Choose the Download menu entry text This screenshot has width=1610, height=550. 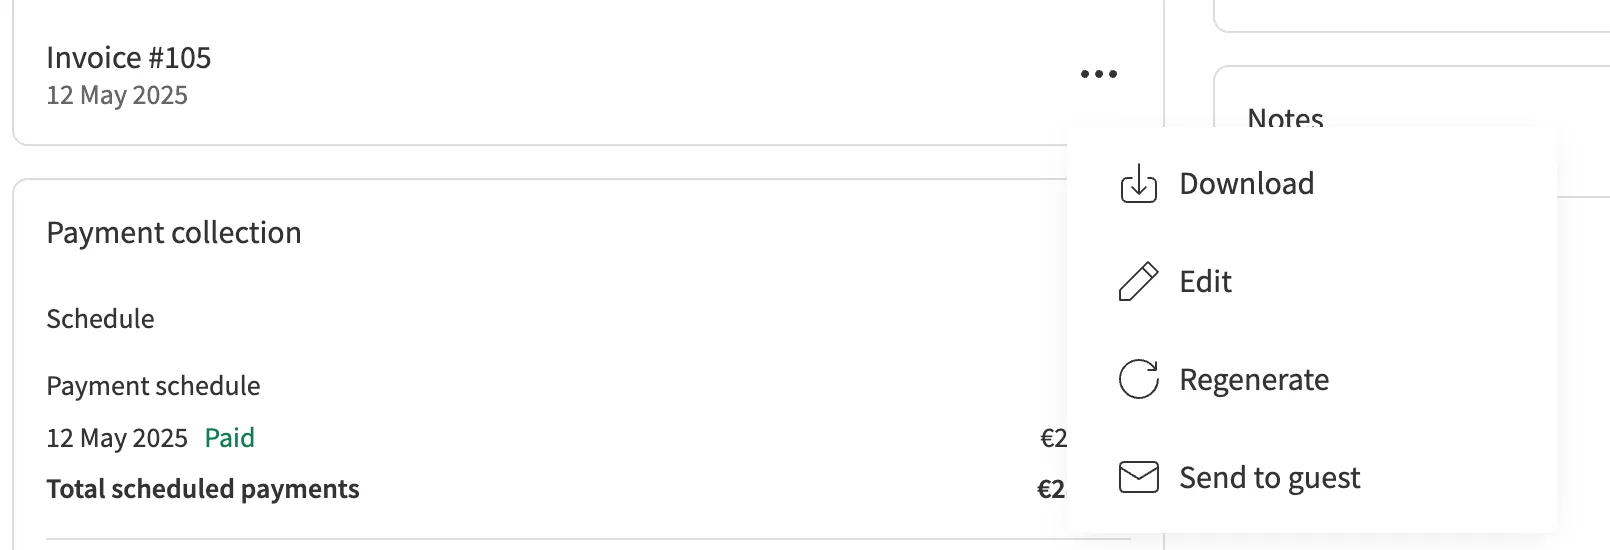point(1246,184)
